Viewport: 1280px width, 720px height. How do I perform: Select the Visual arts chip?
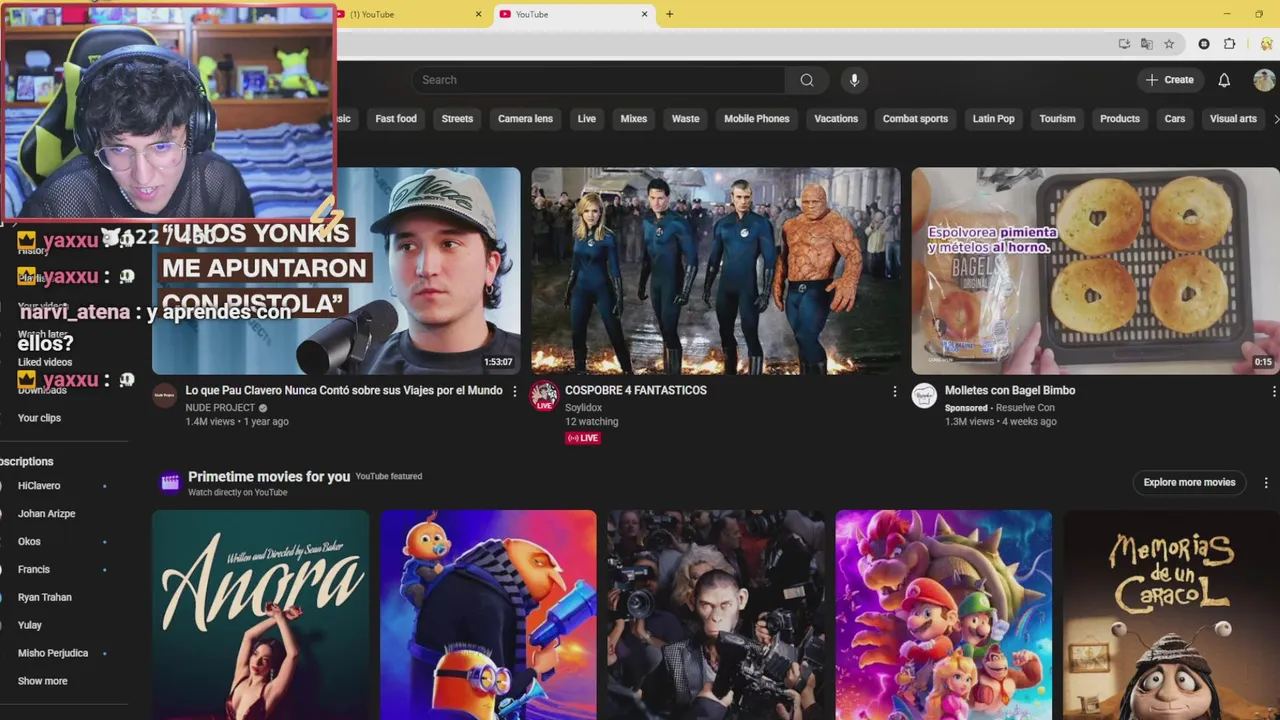pos(1233,119)
